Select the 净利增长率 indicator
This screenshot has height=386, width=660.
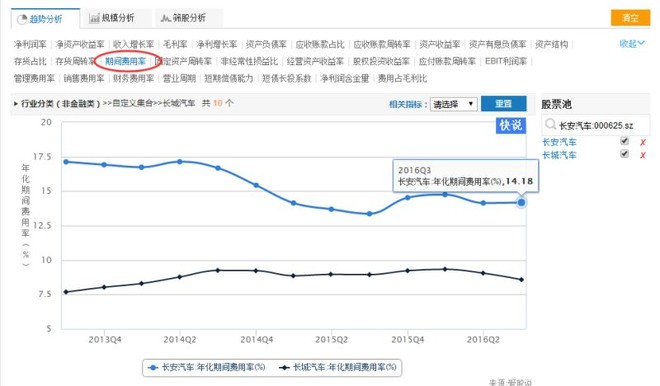216,44
